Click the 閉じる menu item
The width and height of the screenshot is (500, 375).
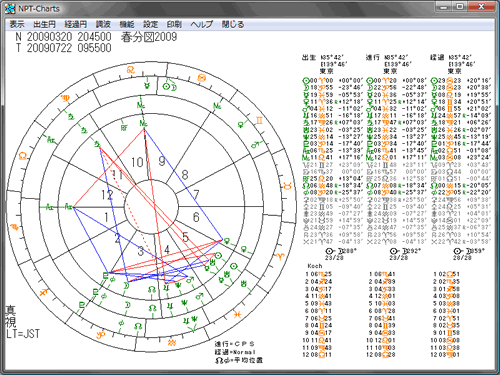tap(233, 24)
